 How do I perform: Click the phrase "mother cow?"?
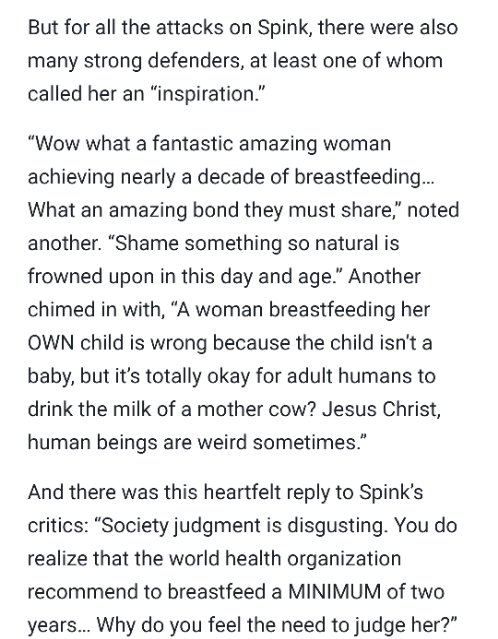(257, 409)
